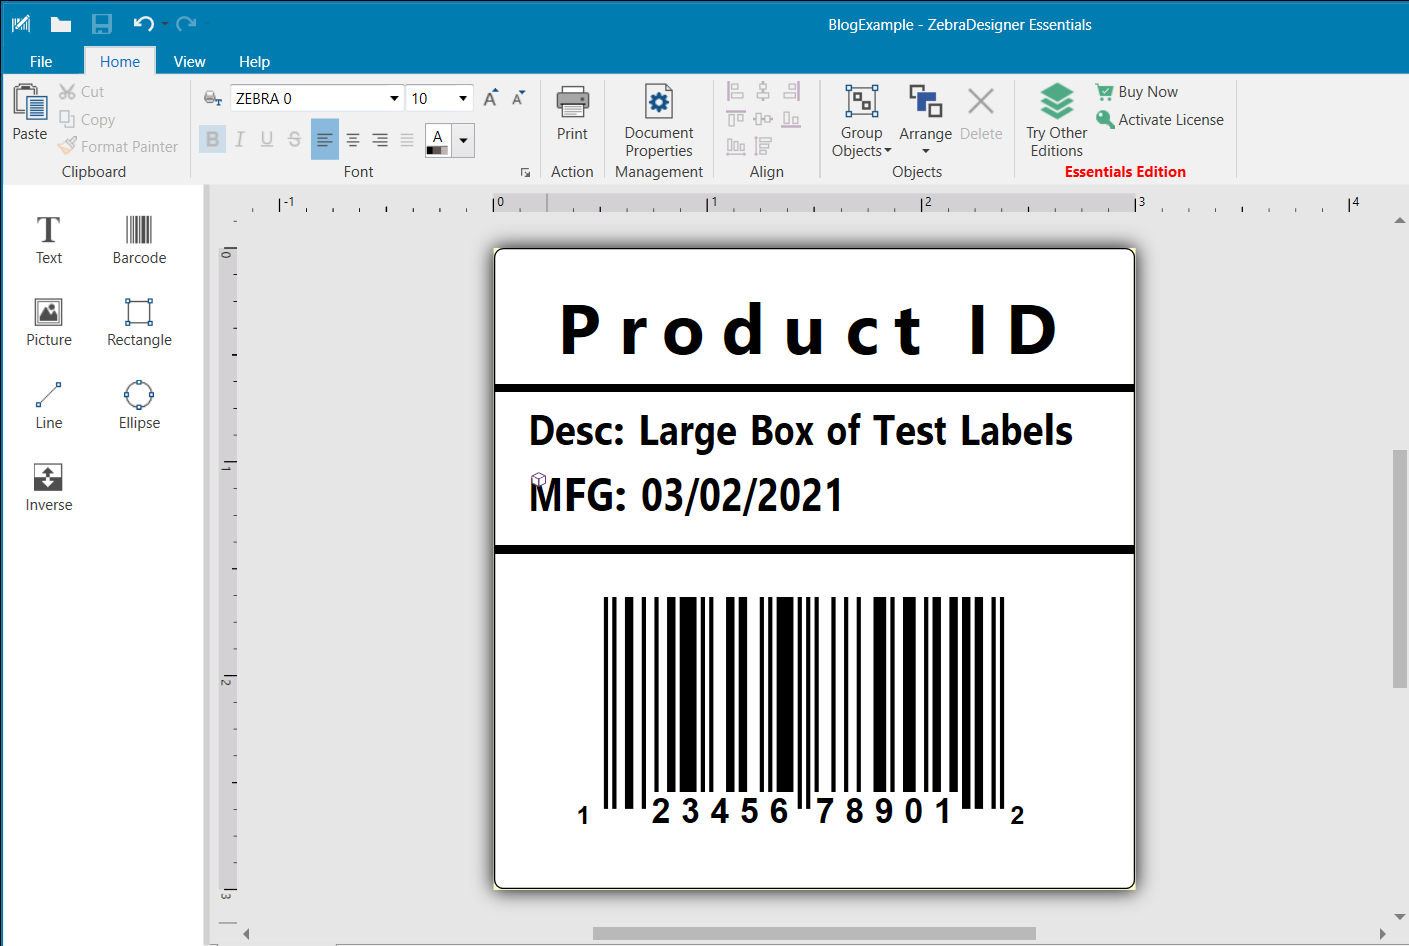This screenshot has width=1409, height=946.
Task: Click the align objects right icon
Action: click(791, 92)
